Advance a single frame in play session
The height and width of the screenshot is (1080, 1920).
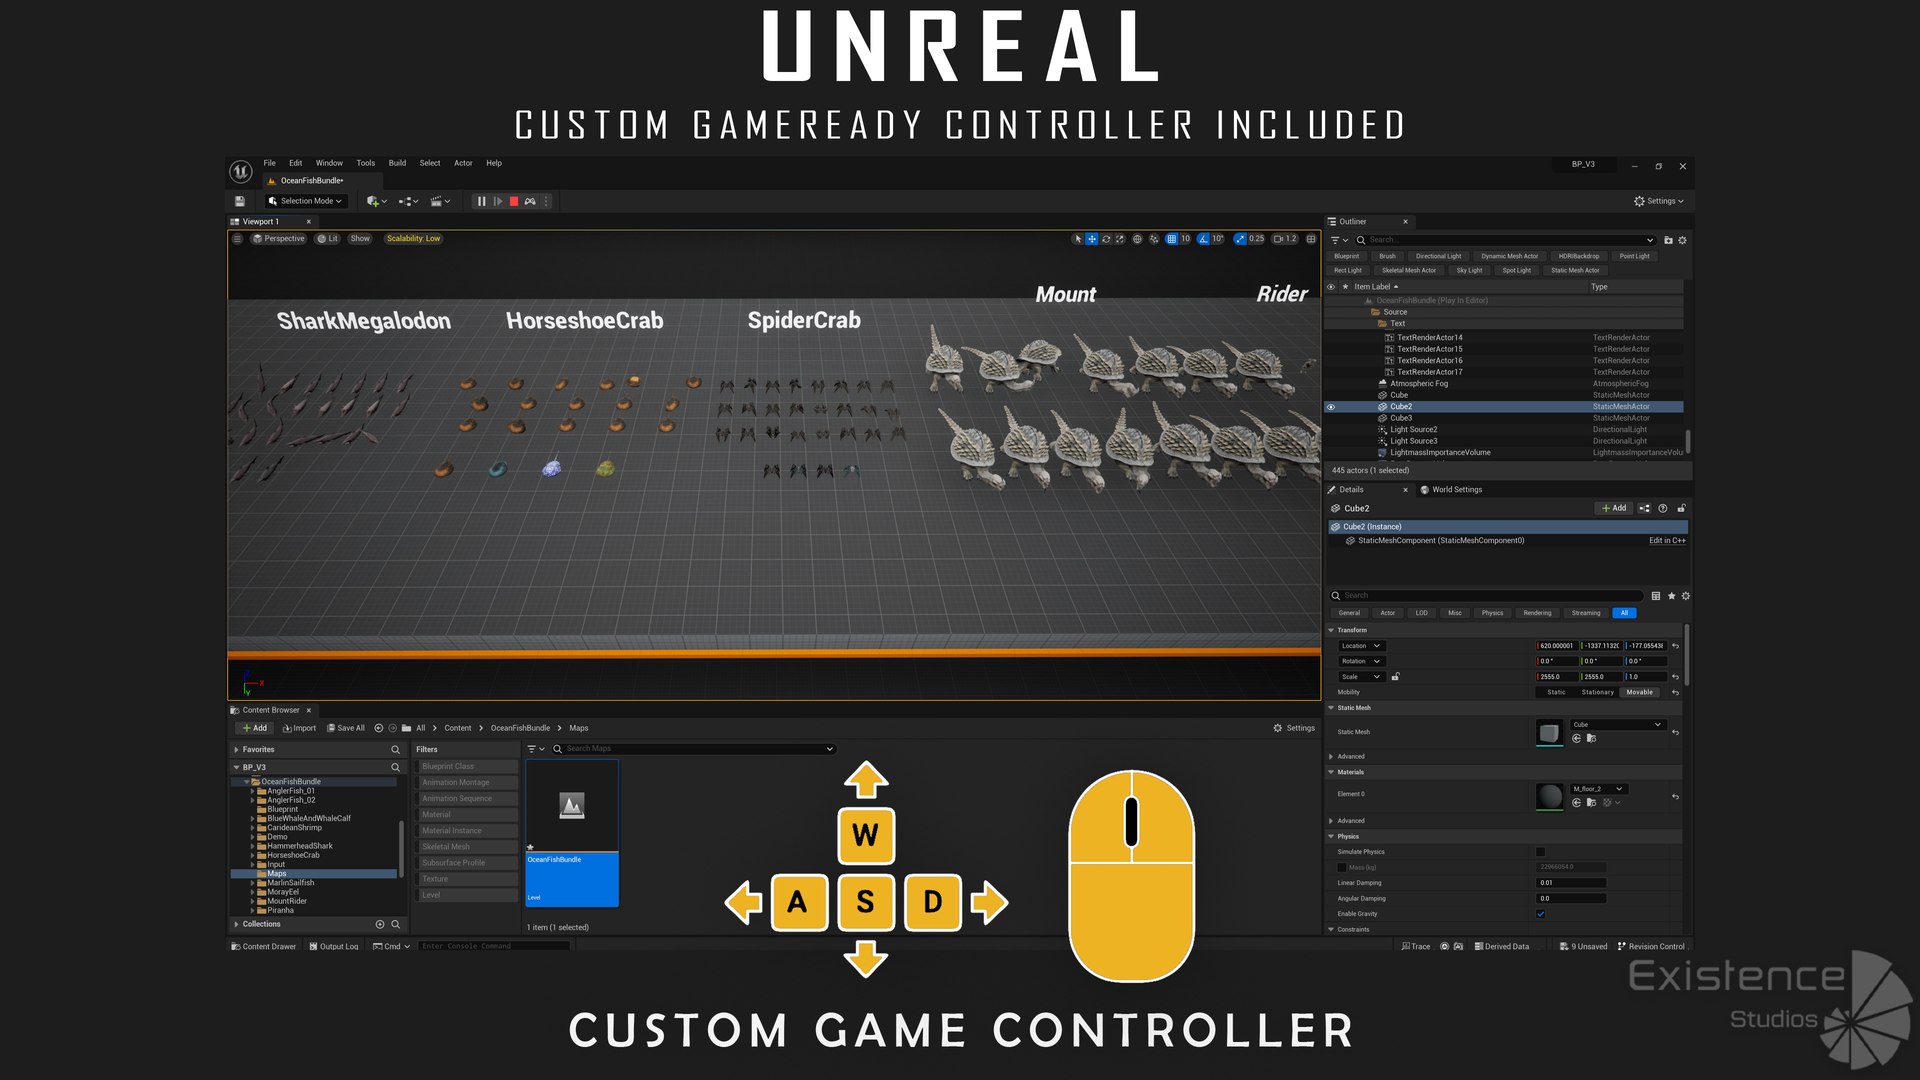[x=497, y=201]
